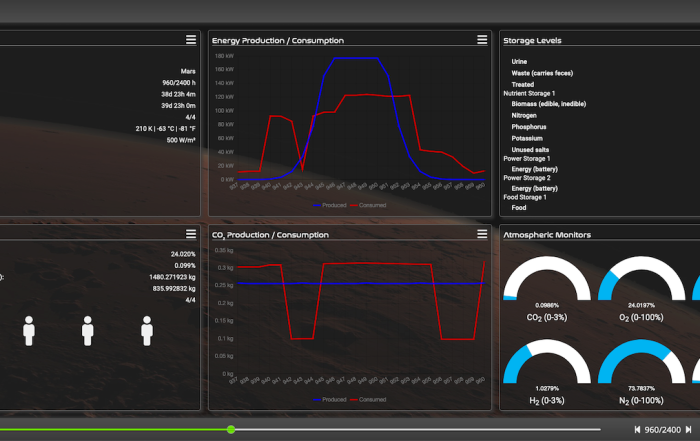Viewport: 700px width, 441px height.
Task: Expand Power Storage 1 in Storage Levels
Action: (526, 158)
